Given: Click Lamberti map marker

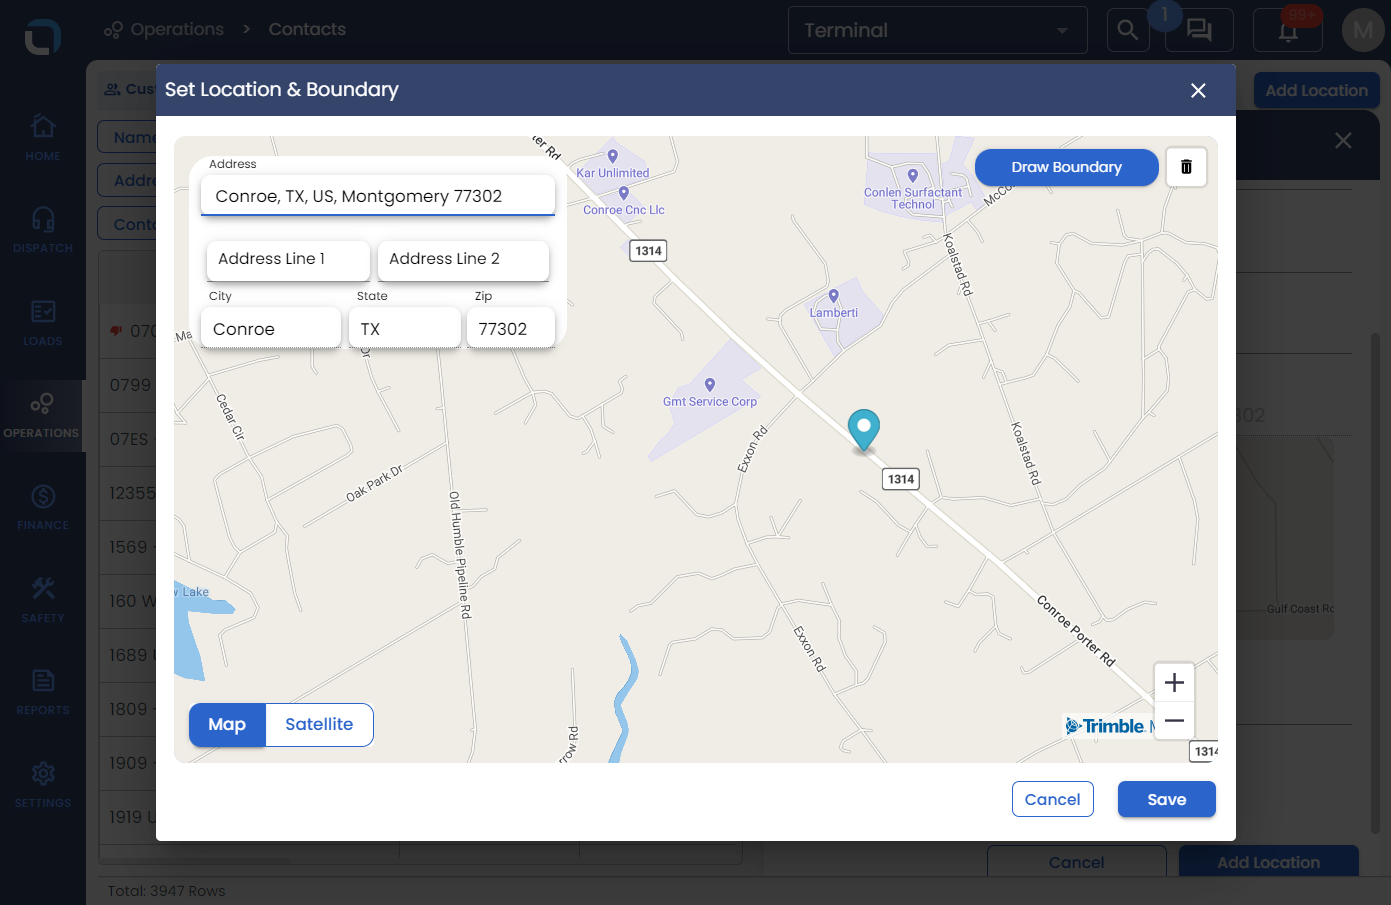Looking at the screenshot, I should point(833,296).
